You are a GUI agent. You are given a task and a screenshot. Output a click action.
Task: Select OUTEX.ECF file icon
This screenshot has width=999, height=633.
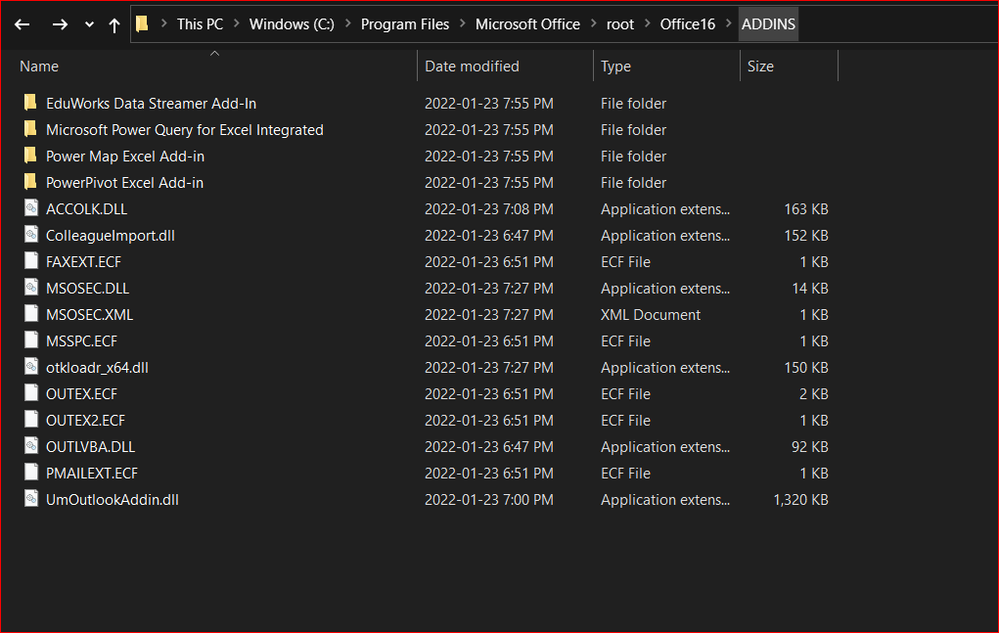point(31,393)
